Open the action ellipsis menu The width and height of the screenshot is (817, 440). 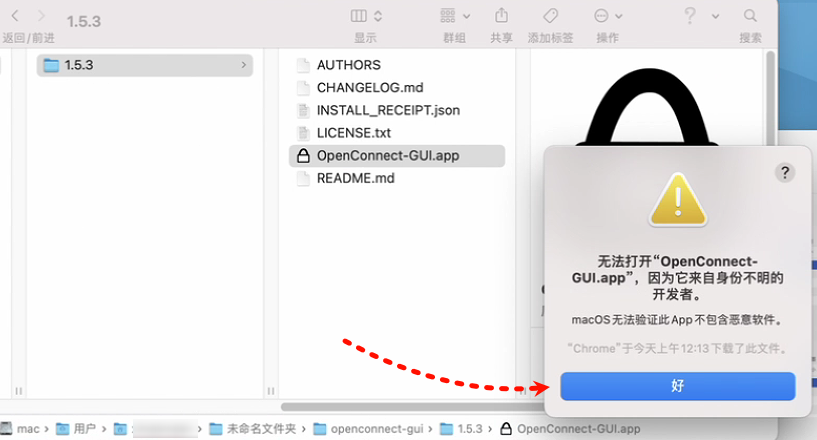608,16
